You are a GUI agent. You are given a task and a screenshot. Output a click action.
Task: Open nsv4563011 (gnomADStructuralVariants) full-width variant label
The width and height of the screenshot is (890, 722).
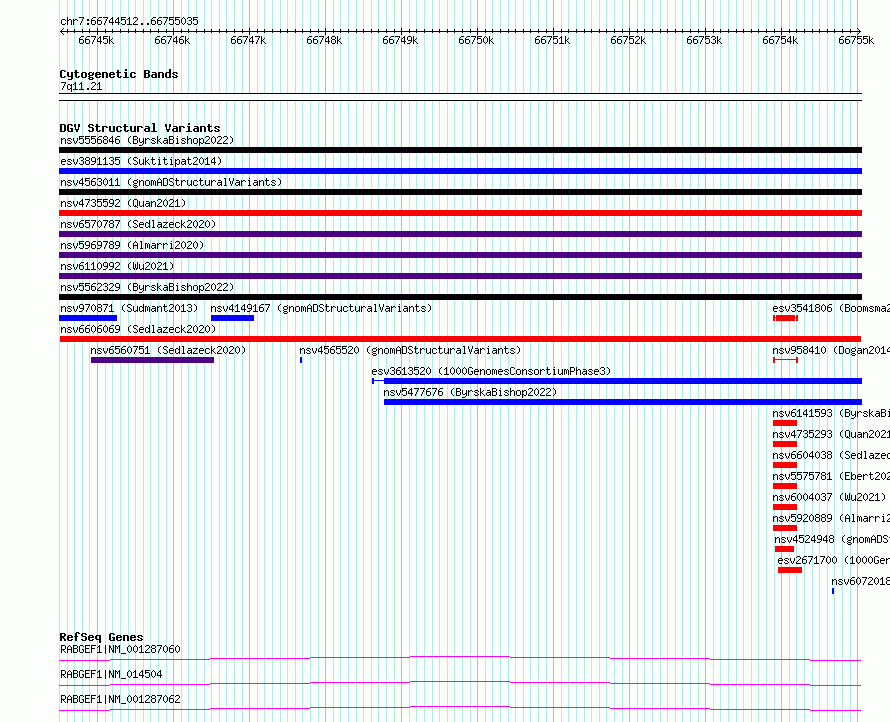click(x=171, y=182)
